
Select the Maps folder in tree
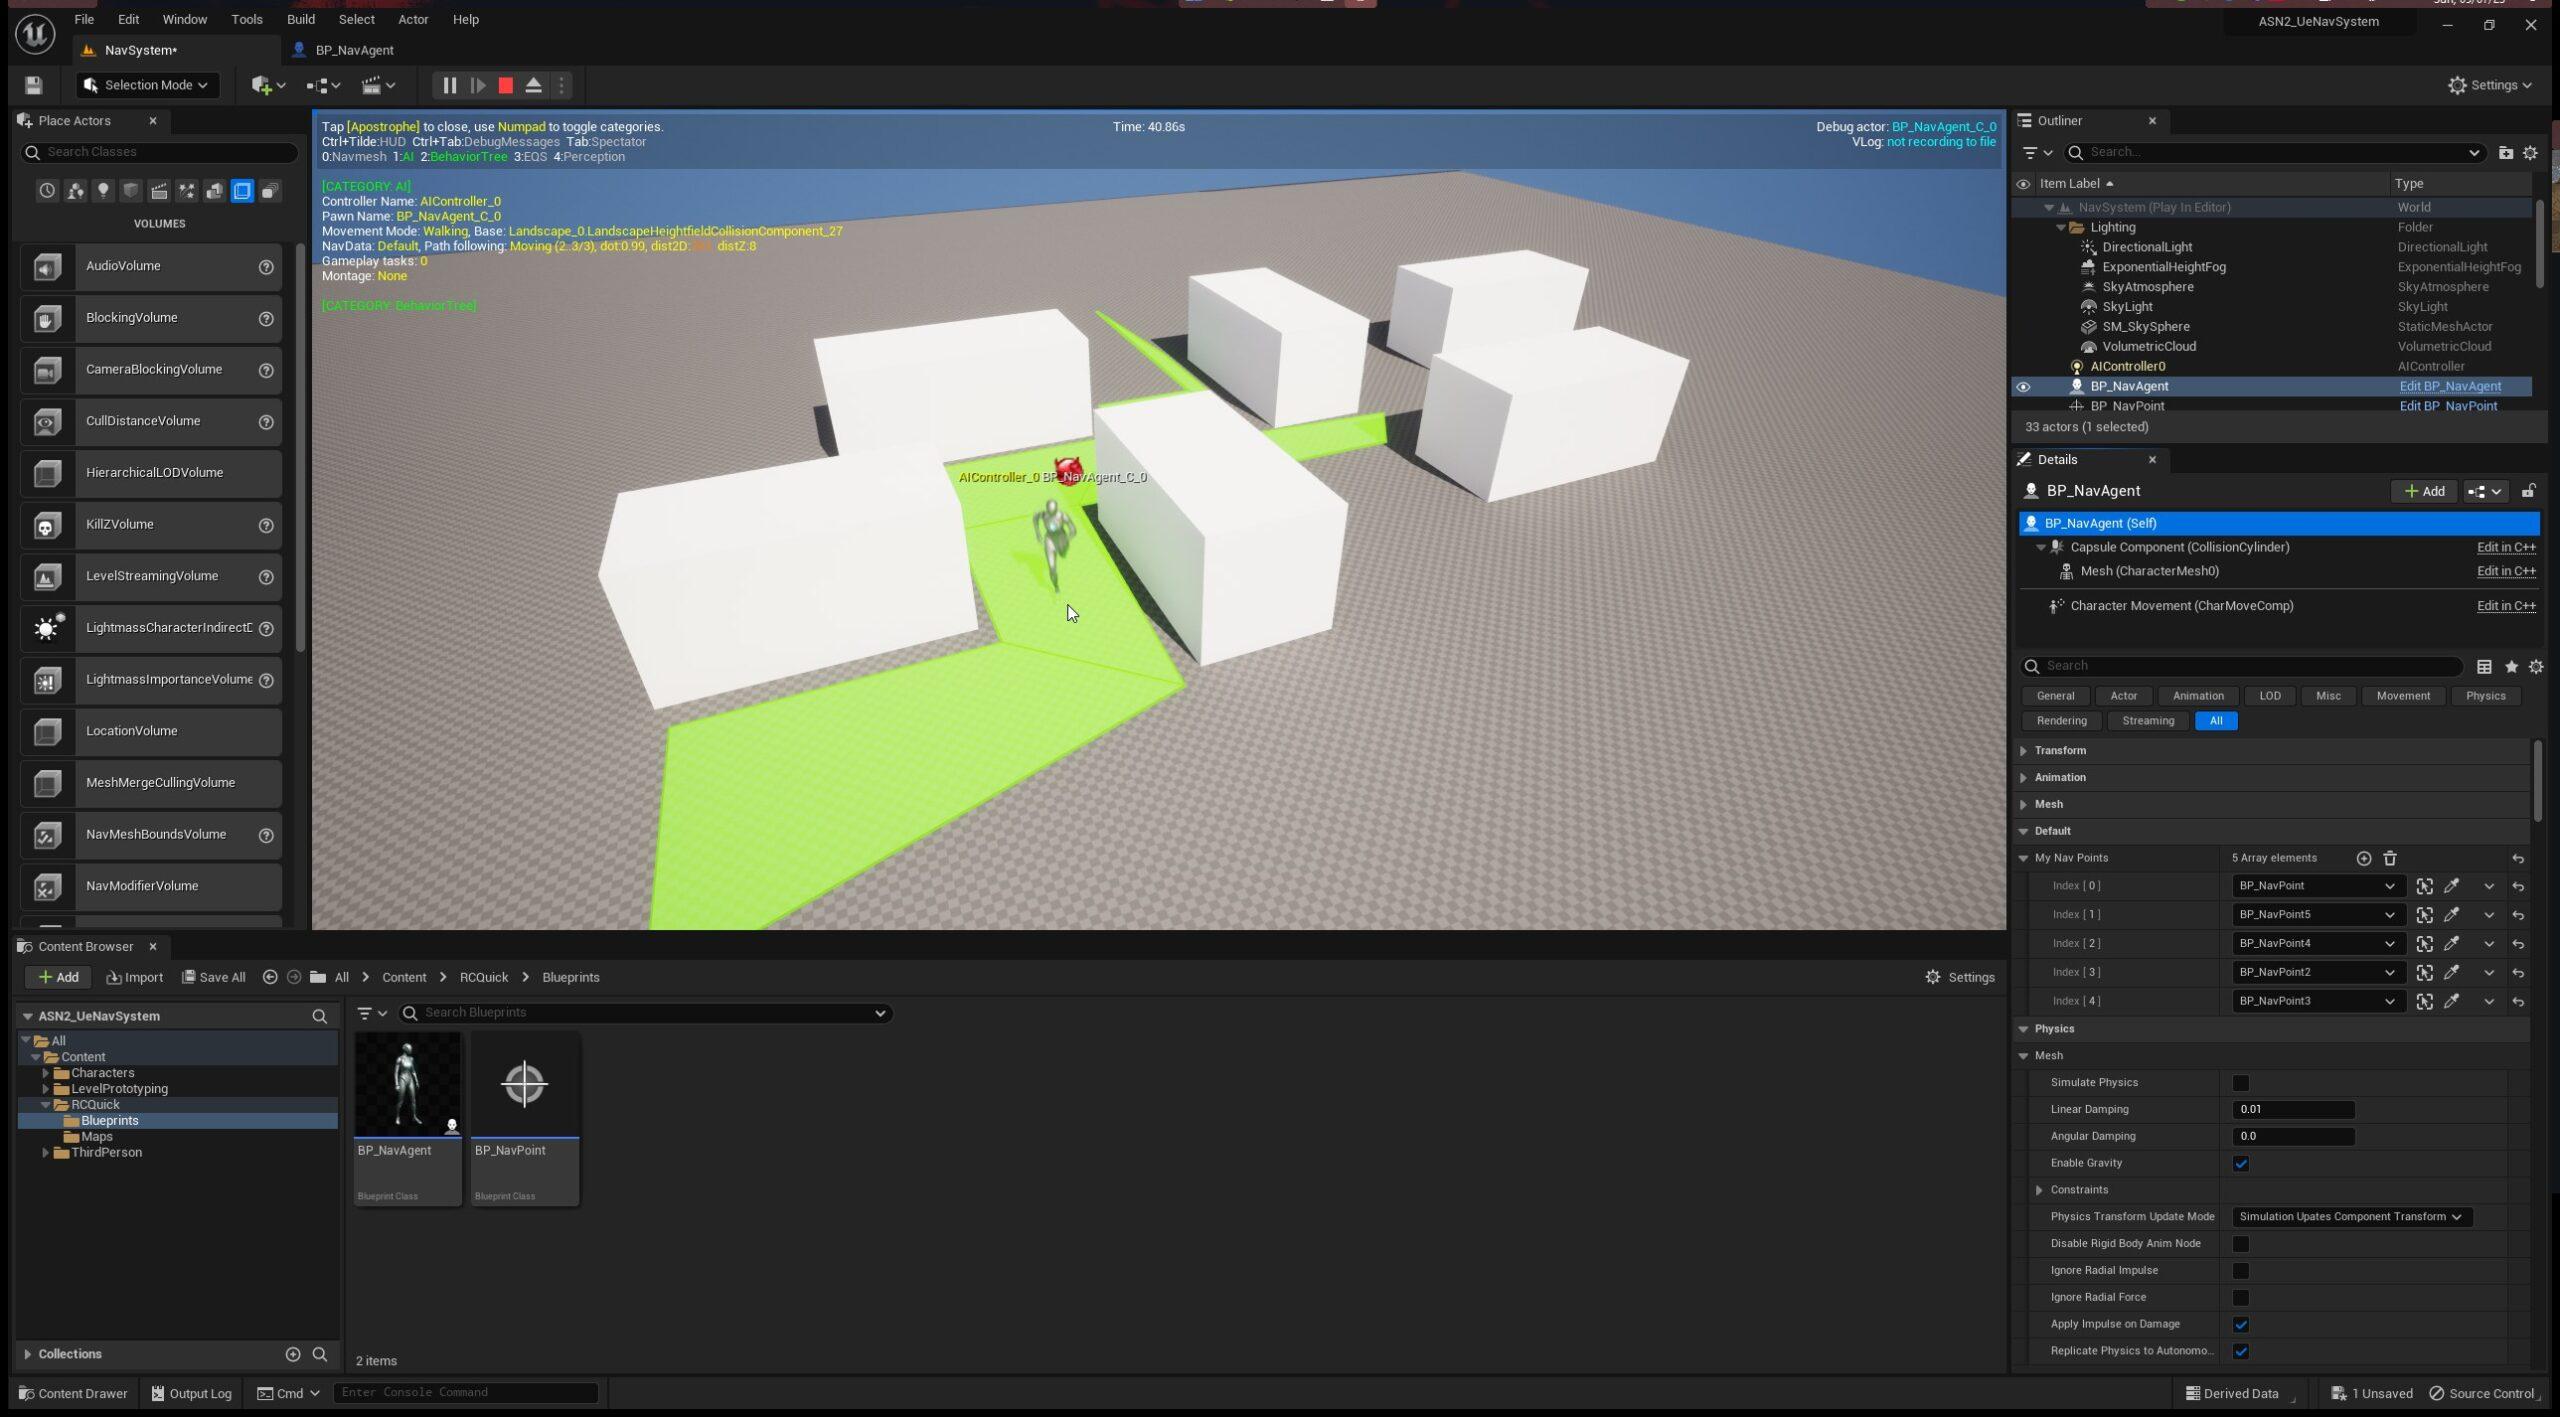coord(97,1137)
